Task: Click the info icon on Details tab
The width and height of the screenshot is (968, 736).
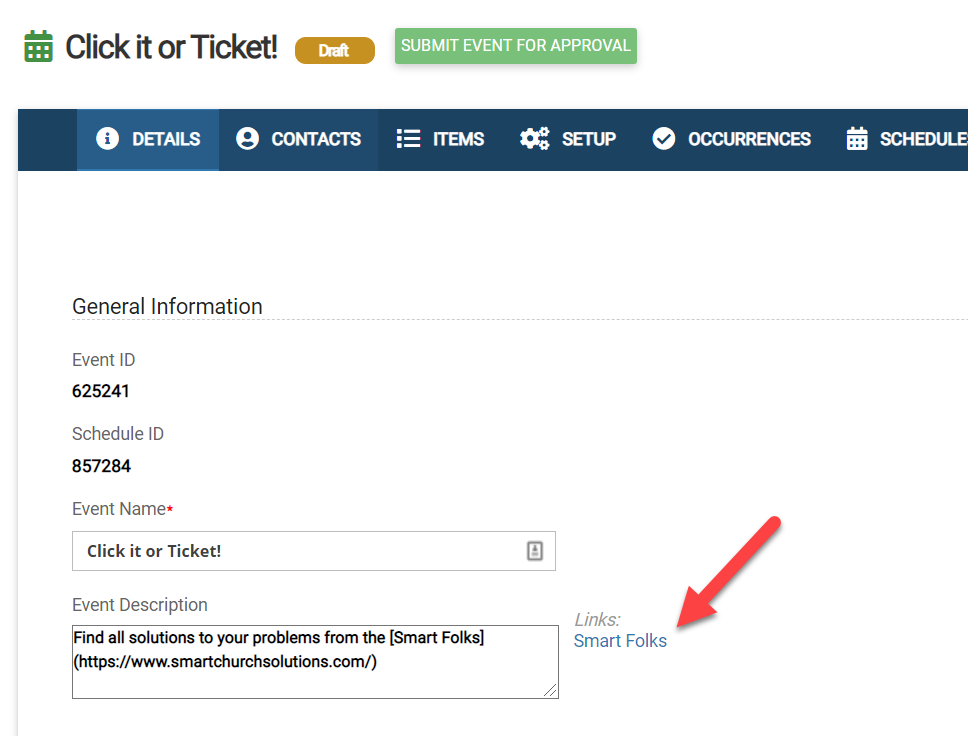Action: [107, 139]
